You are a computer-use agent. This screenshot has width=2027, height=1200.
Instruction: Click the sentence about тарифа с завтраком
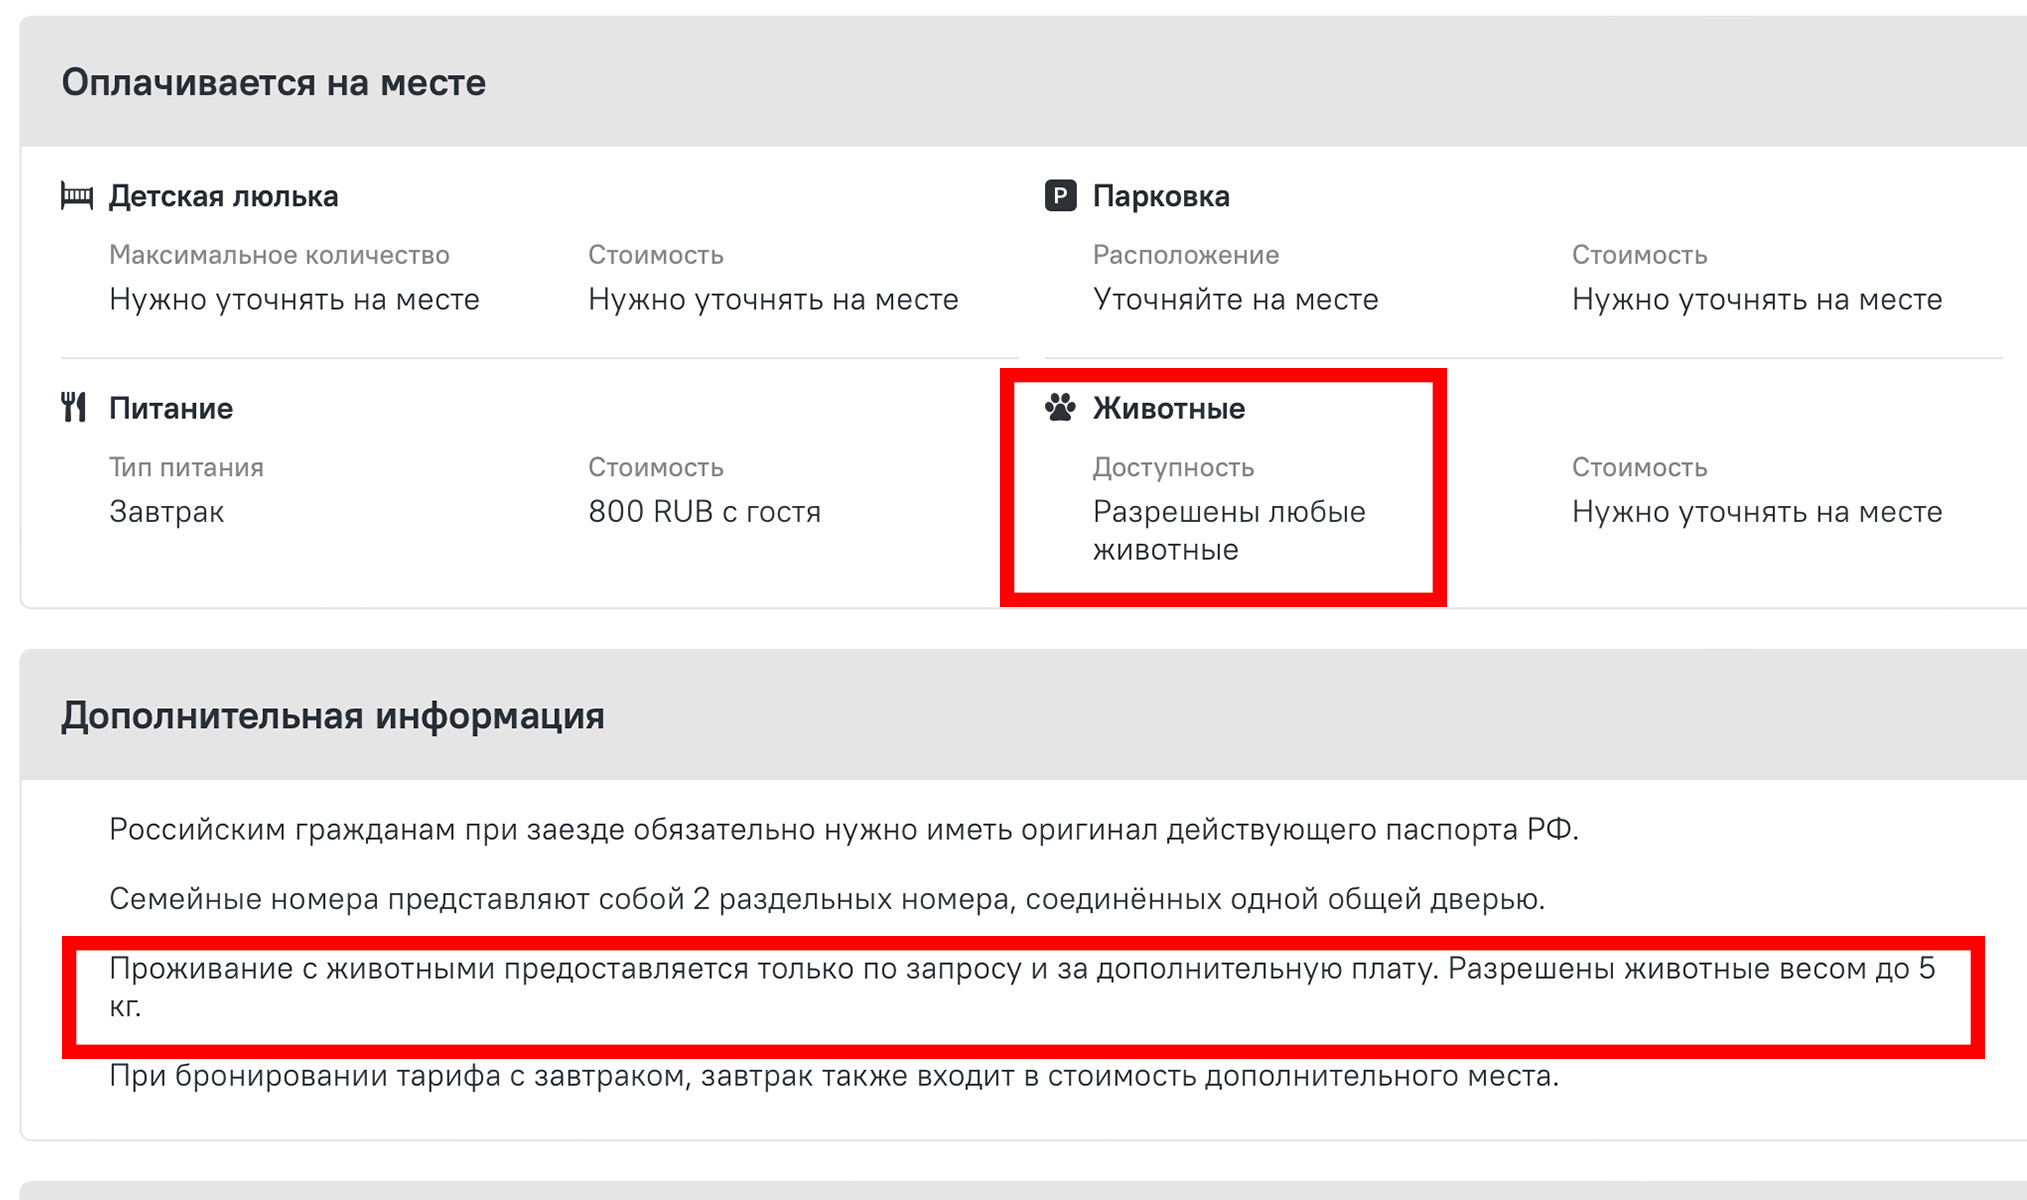(x=834, y=1076)
